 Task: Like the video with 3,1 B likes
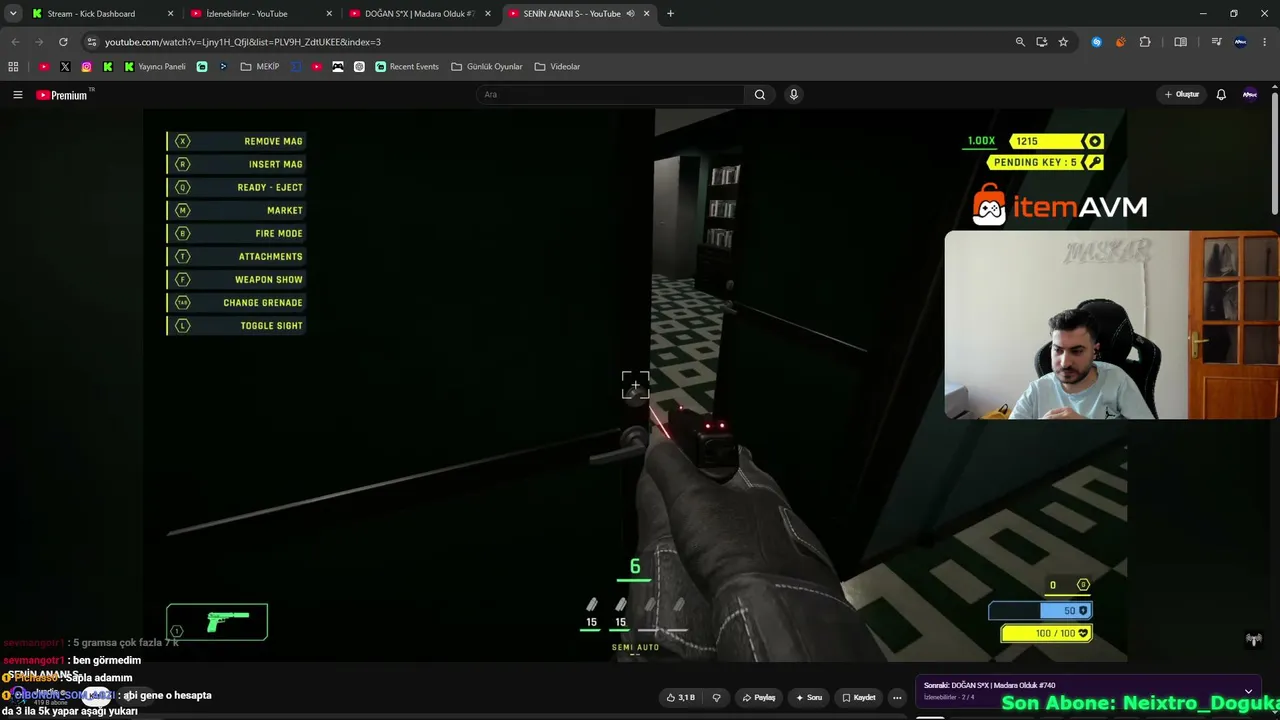pyautogui.click(x=681, y=698)
